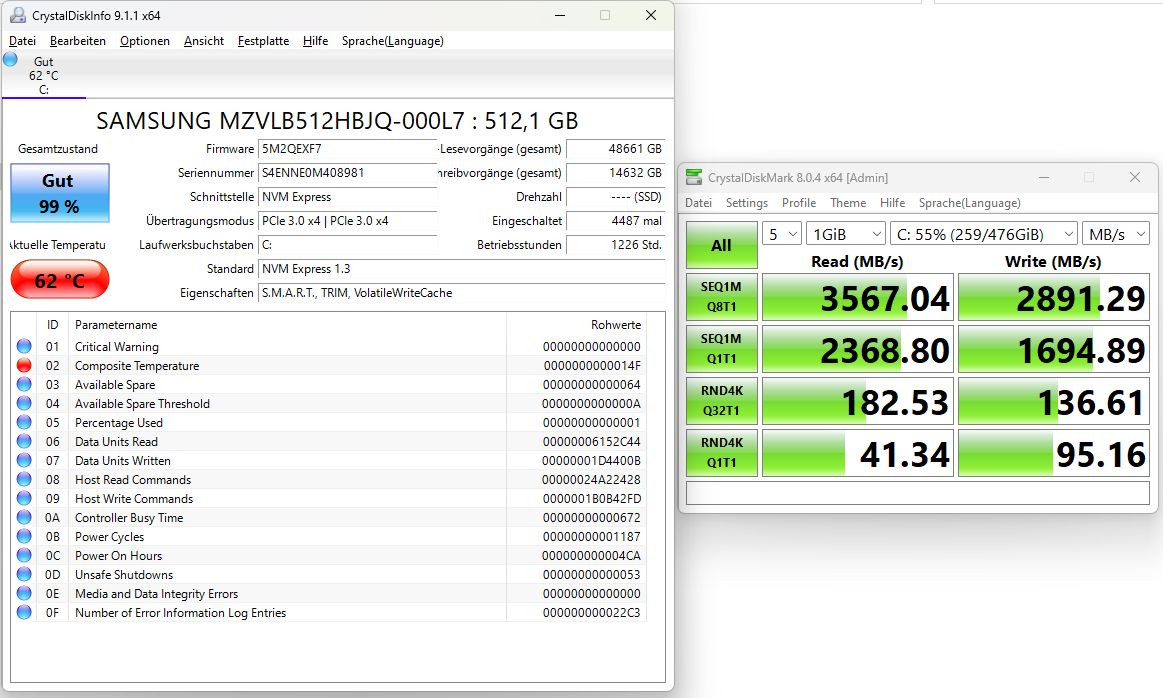
Task: Click the empty comment field in CrystalDiskMark
Action: [917, 493]
